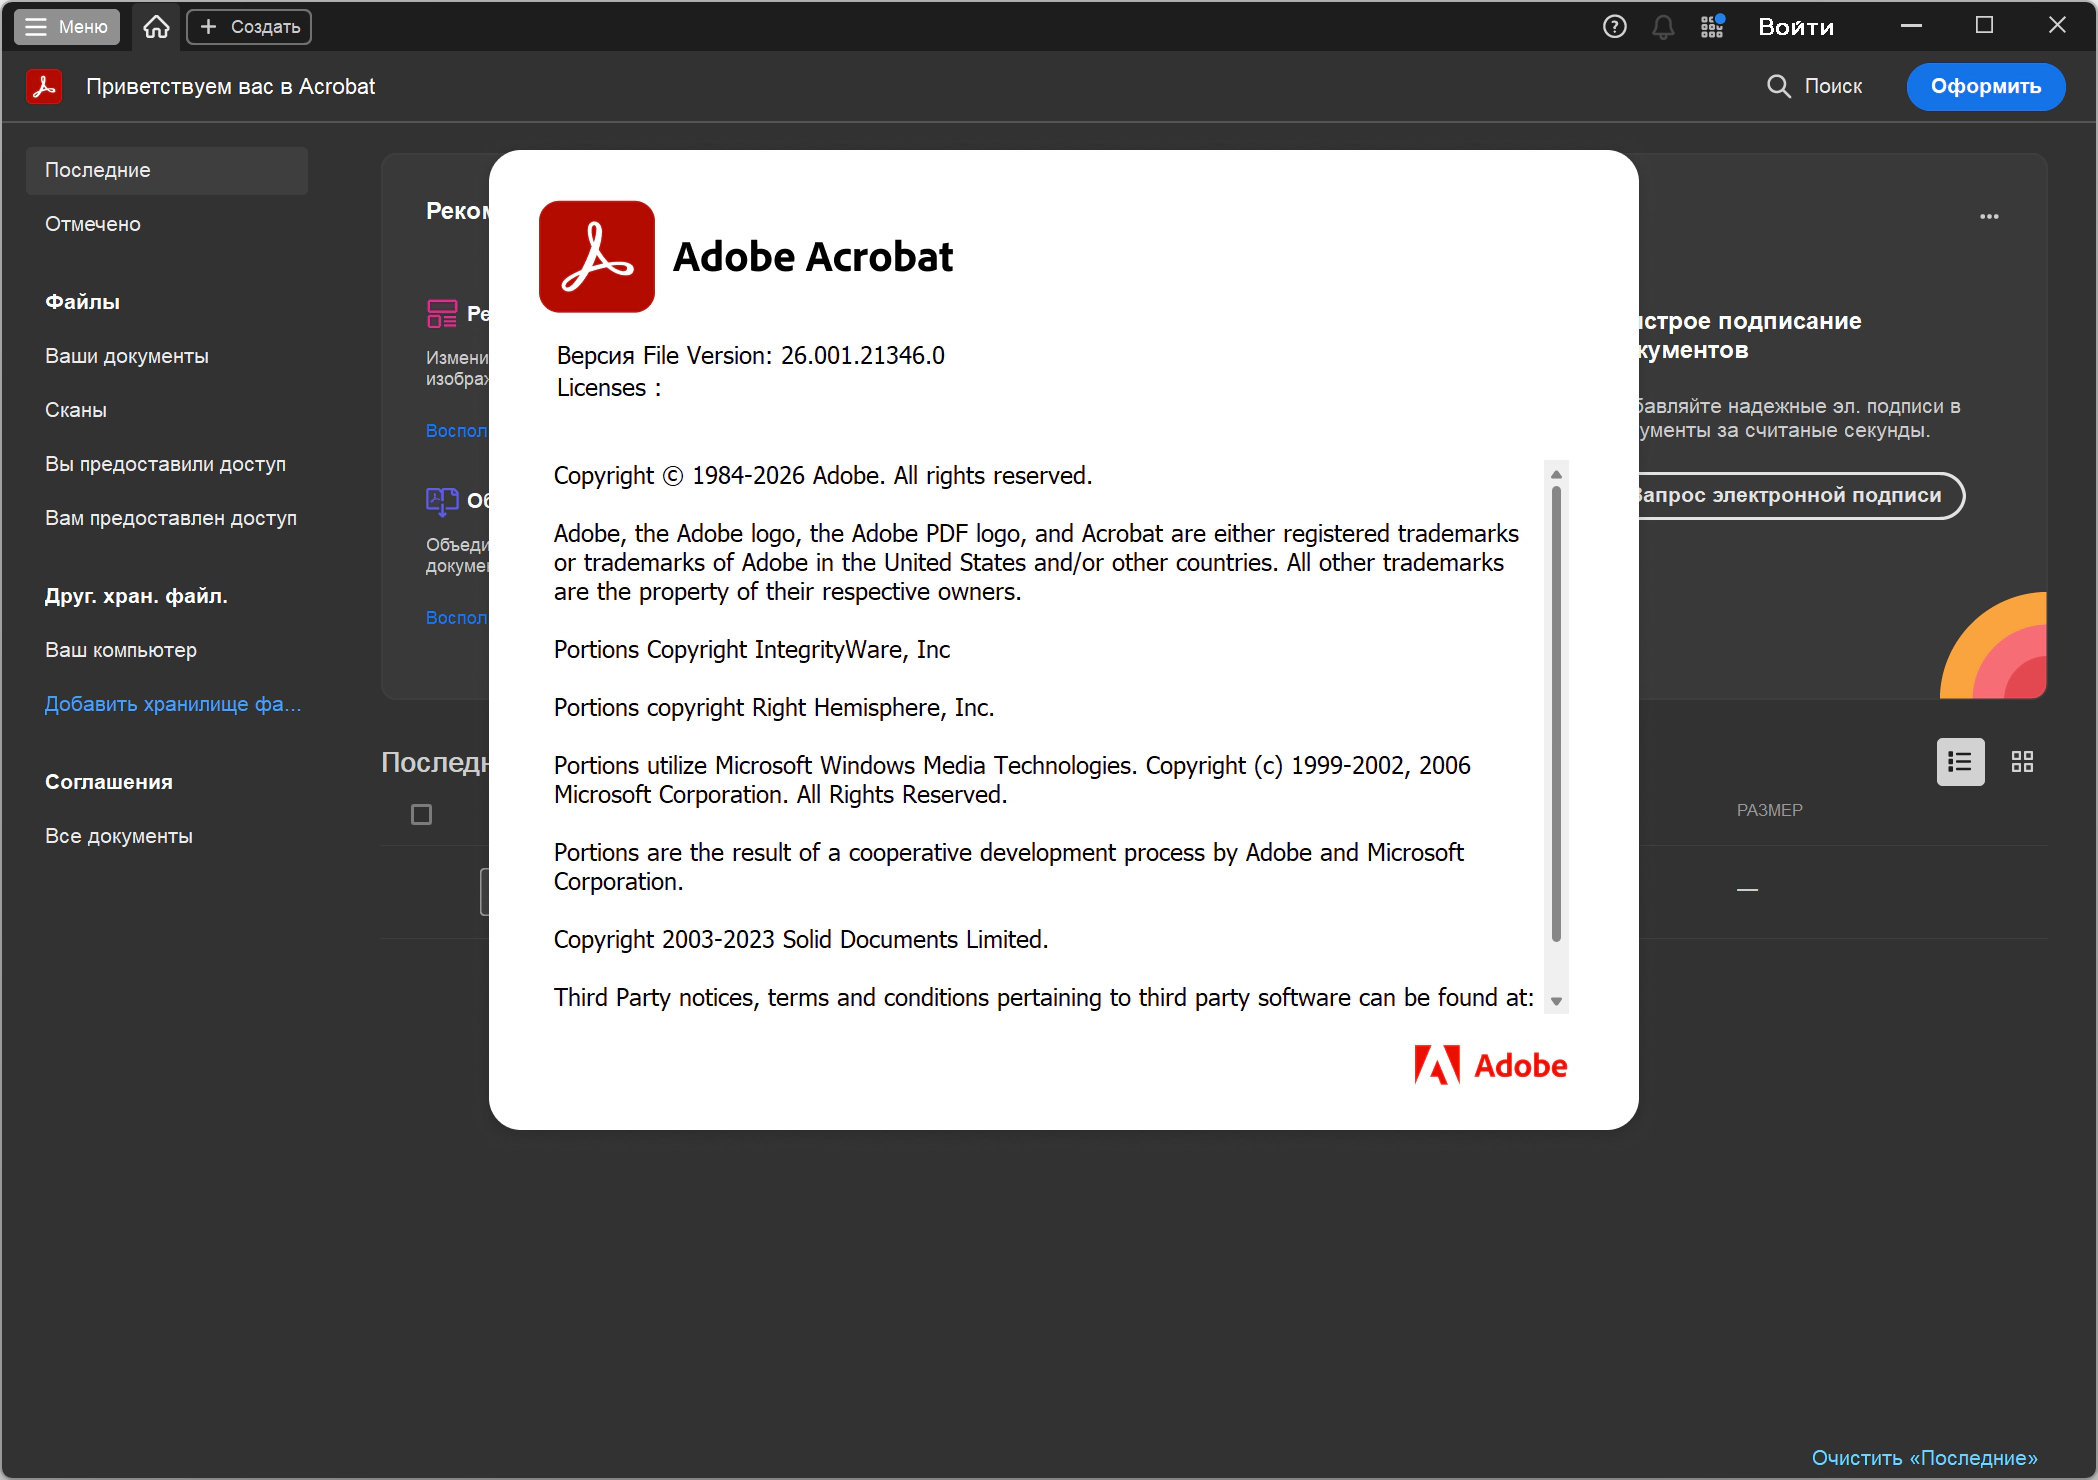The image size is (2098, 1480).
Task: Open the notifications bell icon
Action: point(1662,27)
